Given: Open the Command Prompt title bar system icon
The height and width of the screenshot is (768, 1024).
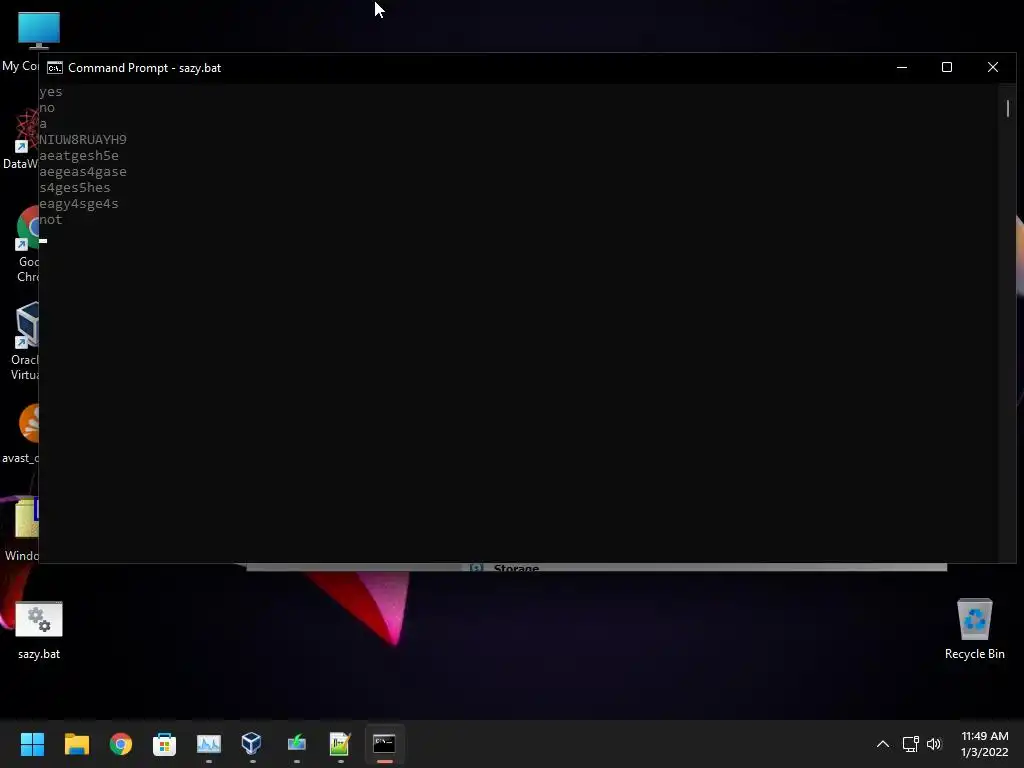Looking at the screenshot, I should click(55, 68).
